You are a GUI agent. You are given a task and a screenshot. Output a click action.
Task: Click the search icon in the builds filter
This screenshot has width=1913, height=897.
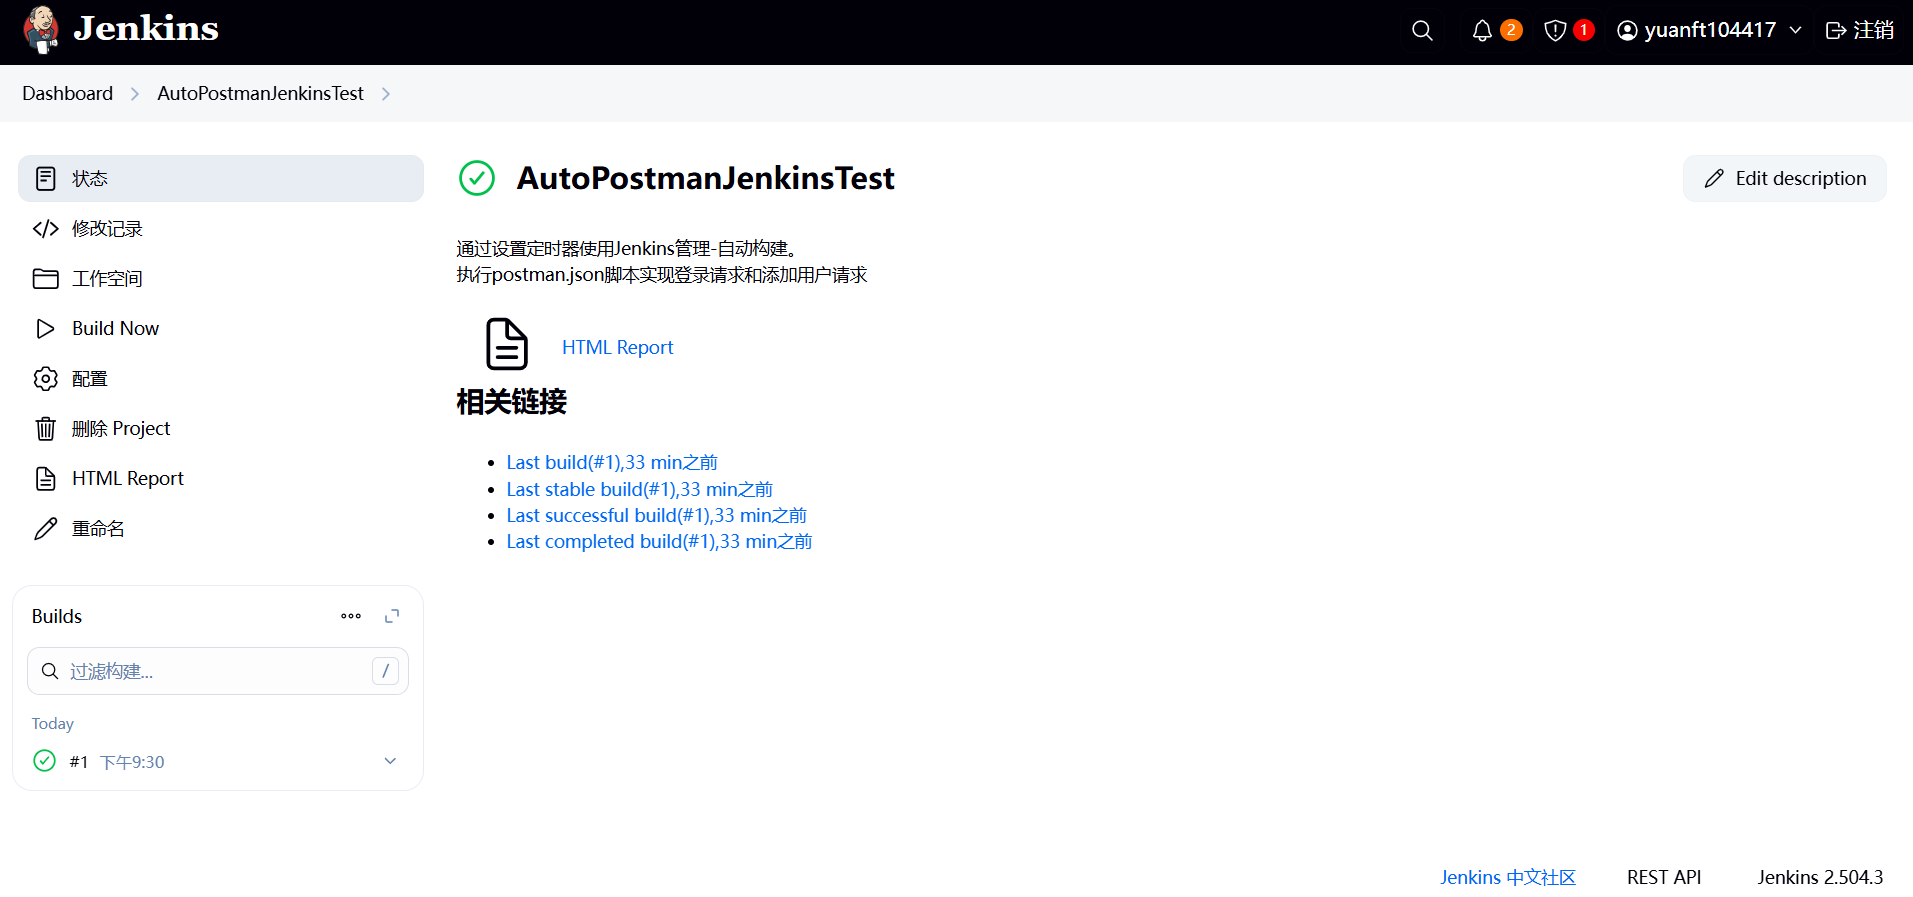pos(50,671)
